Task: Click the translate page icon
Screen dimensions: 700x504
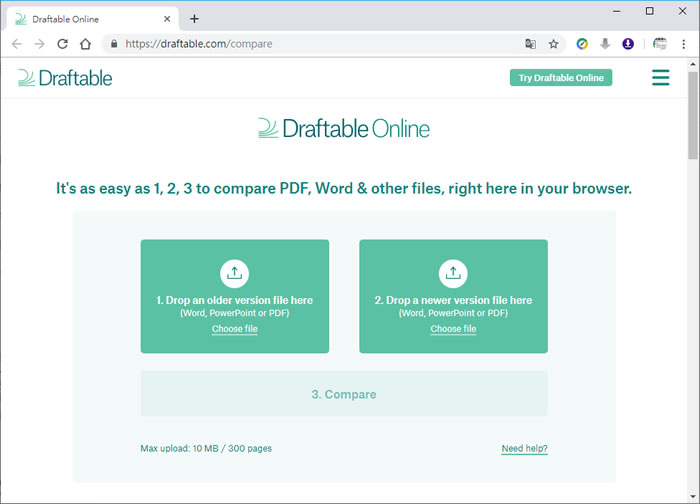Action: pos(531,44)
